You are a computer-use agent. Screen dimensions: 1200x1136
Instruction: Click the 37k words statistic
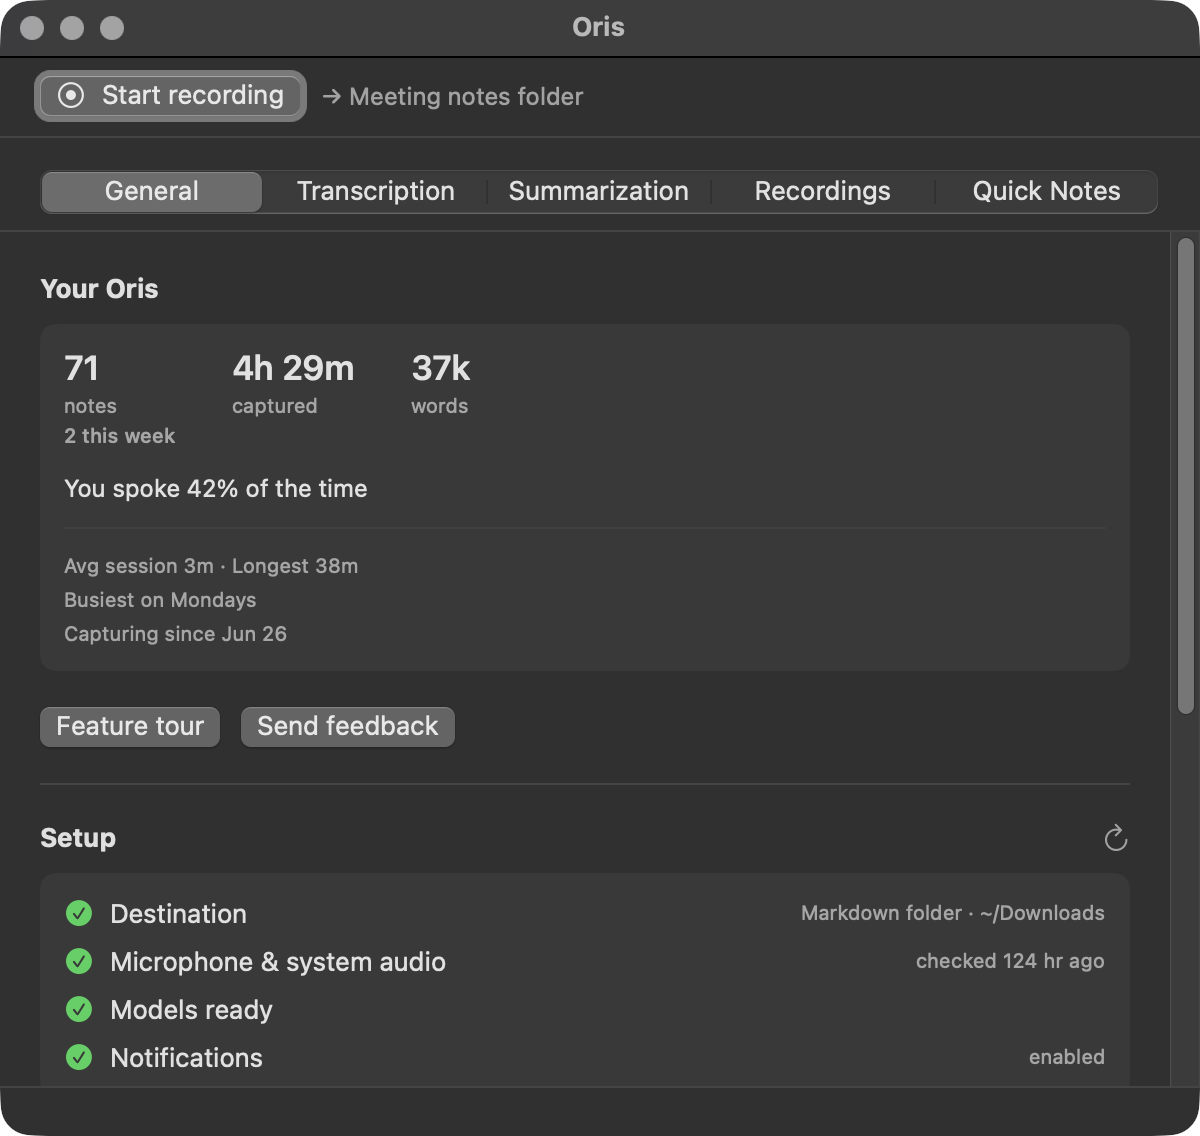pos(440,383)
